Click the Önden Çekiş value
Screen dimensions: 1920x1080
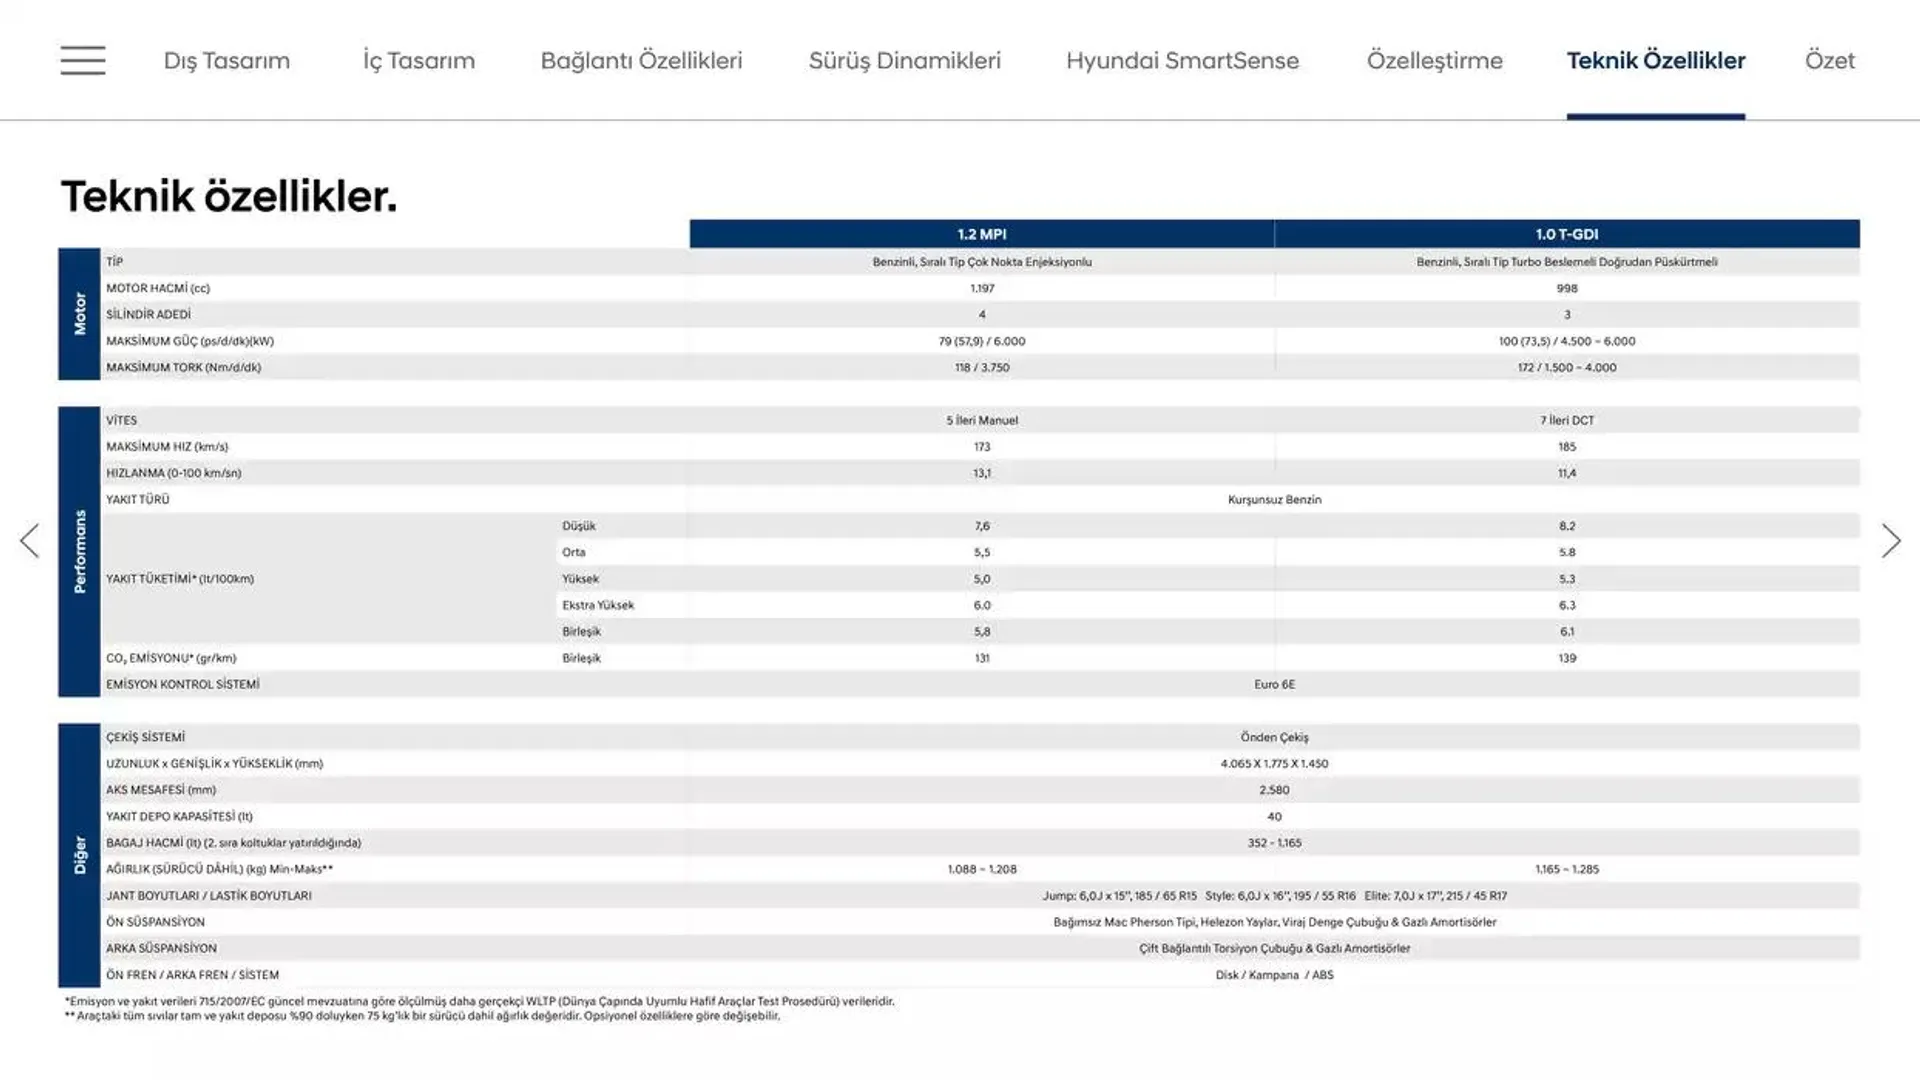pyautogui.click(x=1274, y=737)
